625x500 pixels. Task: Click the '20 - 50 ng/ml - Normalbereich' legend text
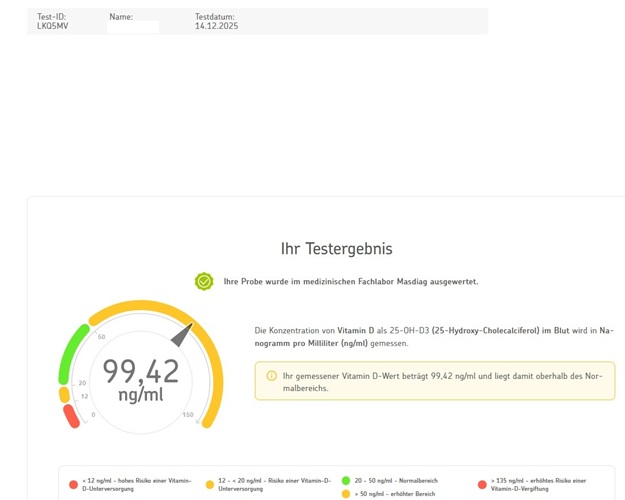coord(396,481)
